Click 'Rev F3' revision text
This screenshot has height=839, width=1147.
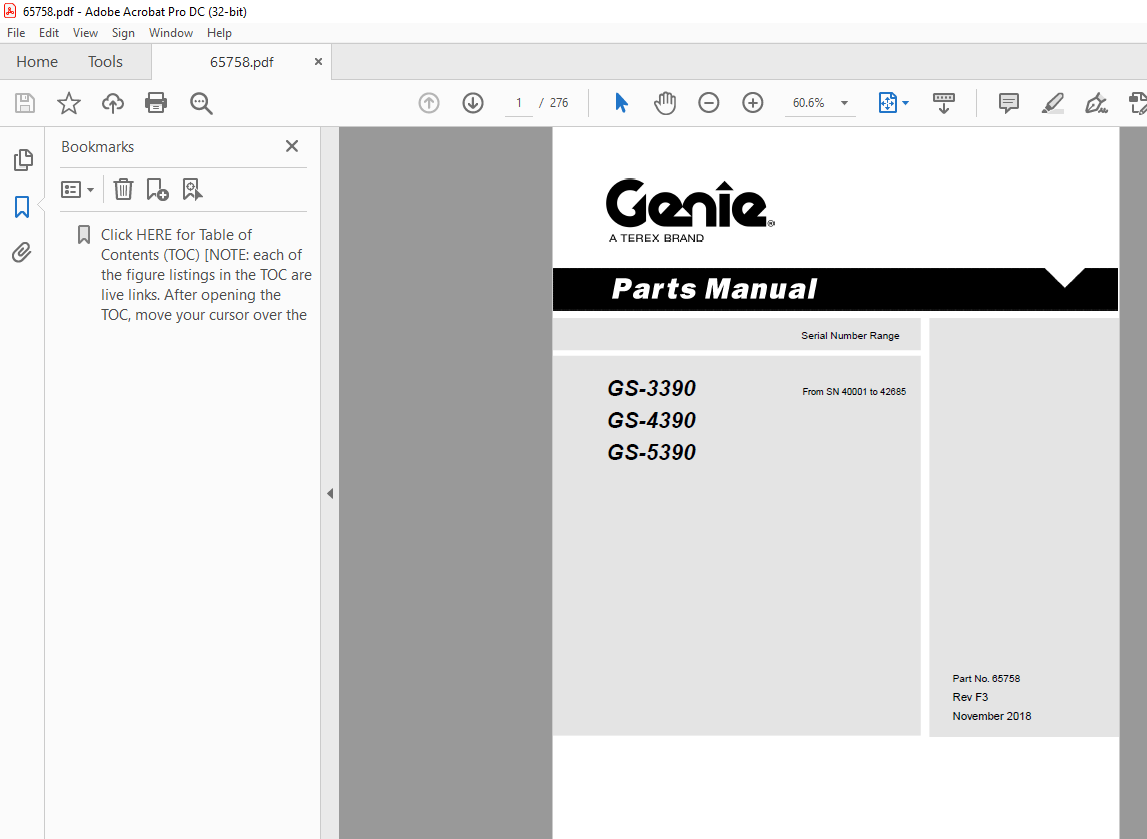pos(970,697)
